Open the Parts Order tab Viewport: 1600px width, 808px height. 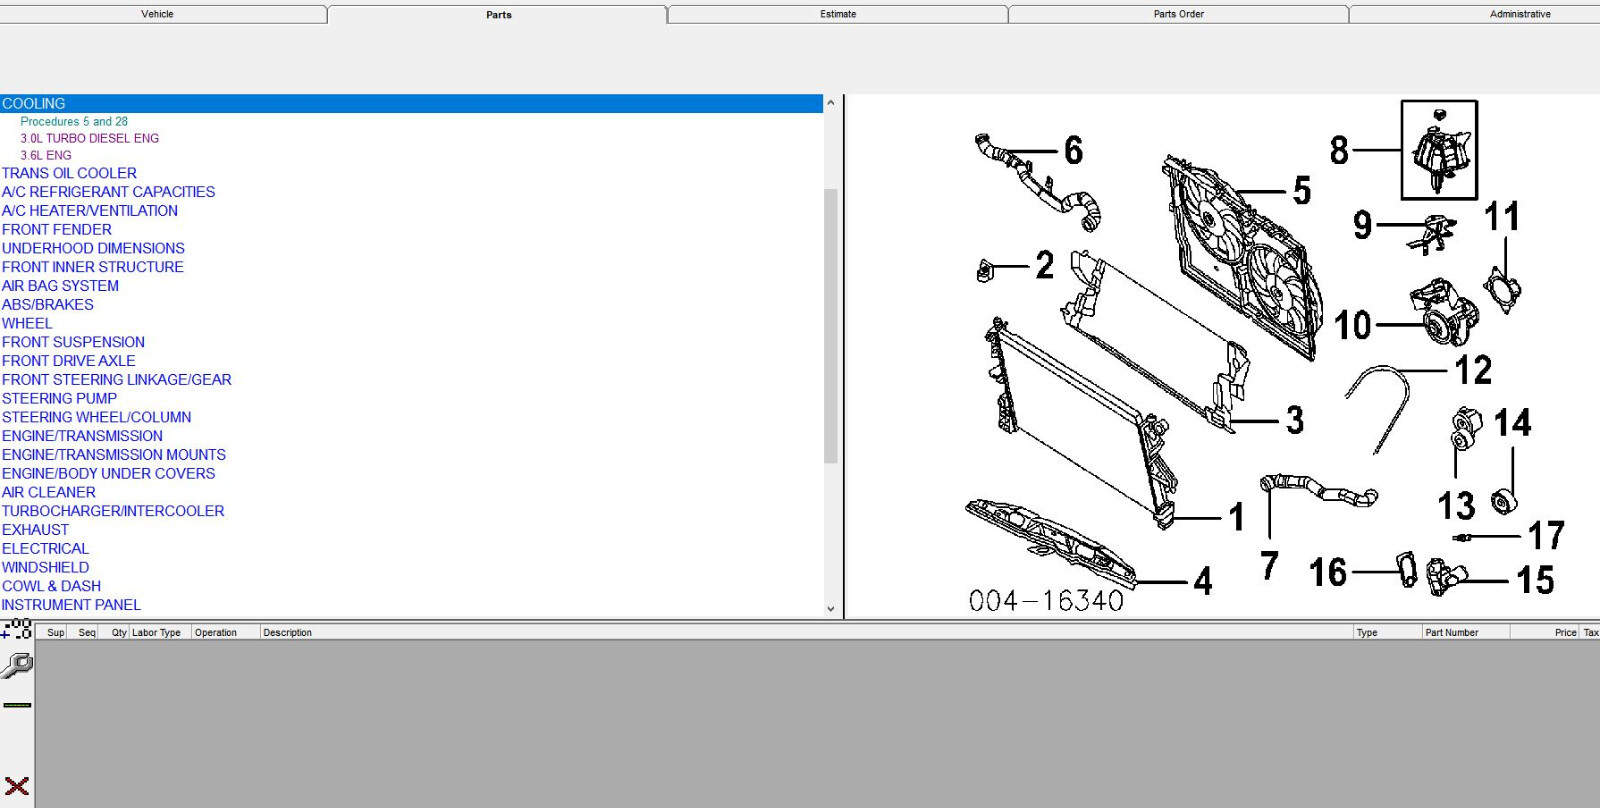[x=1179, y=14]
